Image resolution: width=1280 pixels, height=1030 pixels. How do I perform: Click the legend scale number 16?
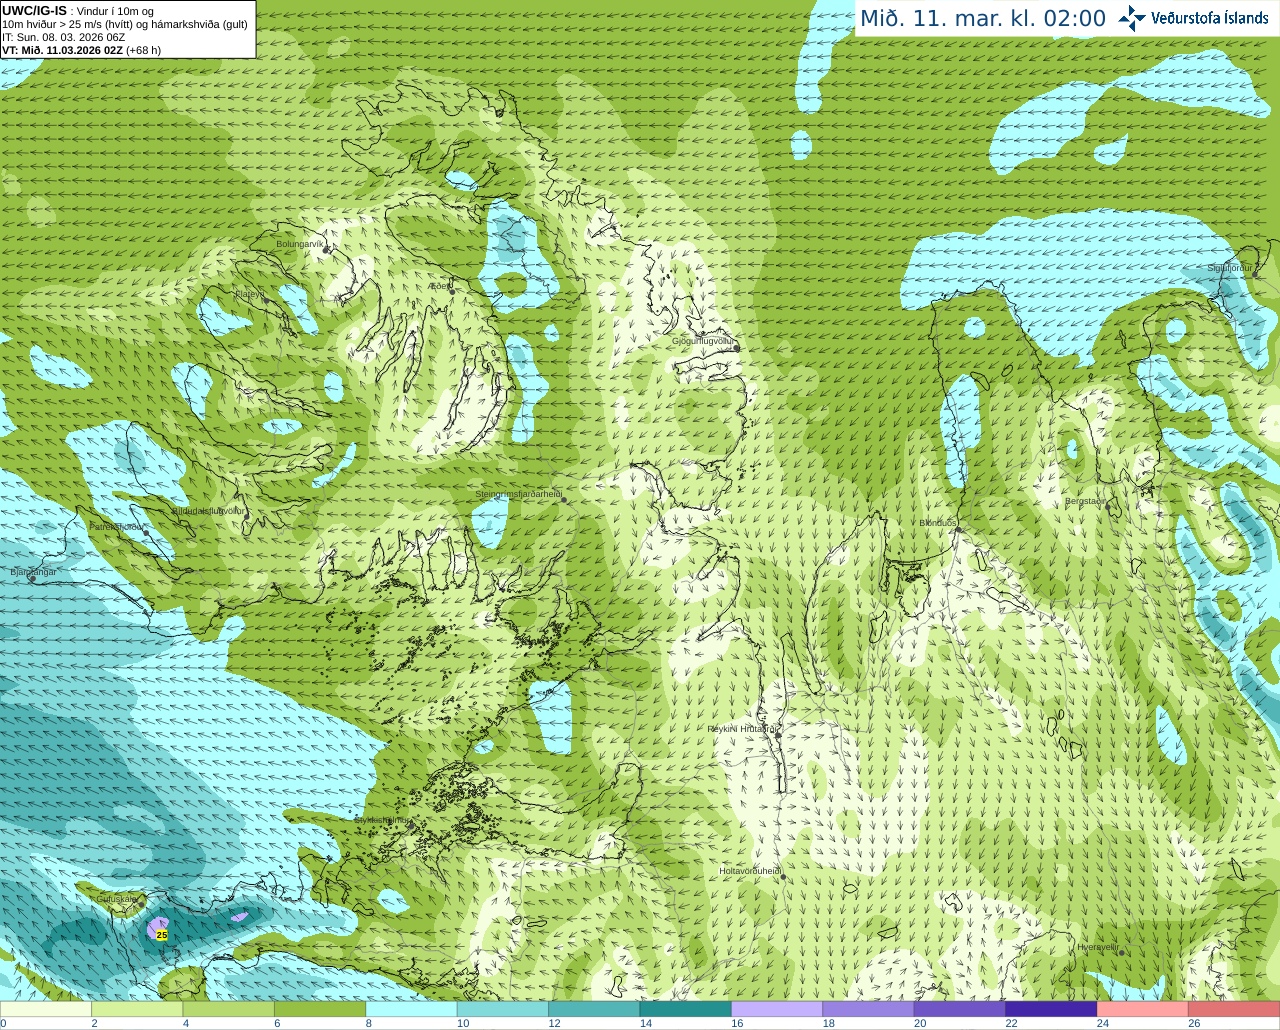(737, 1023)
